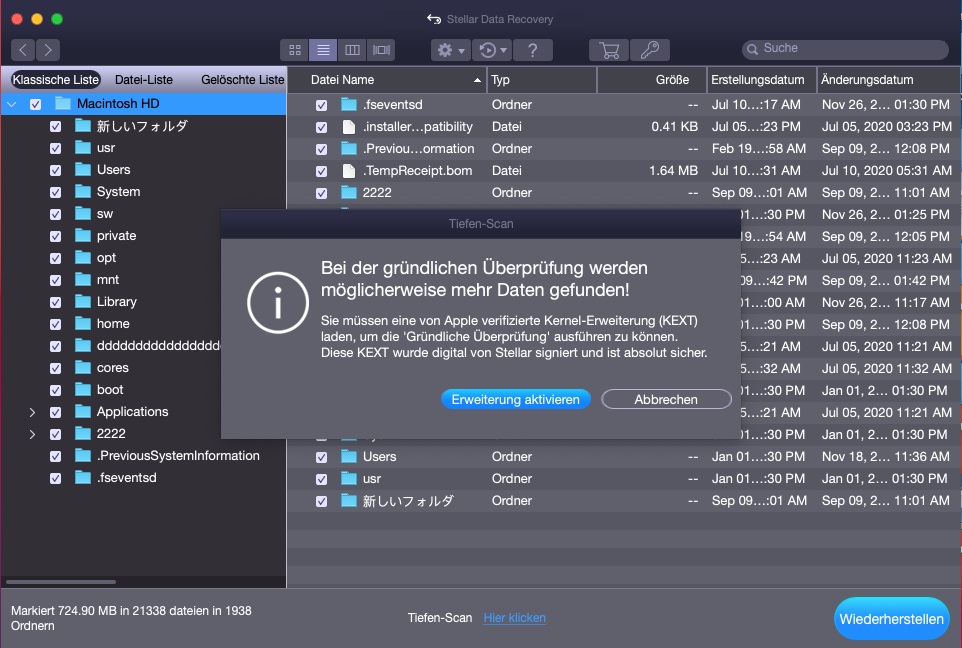
Task: Expand the 2222 folder in tree
Action: coord(32,434)
